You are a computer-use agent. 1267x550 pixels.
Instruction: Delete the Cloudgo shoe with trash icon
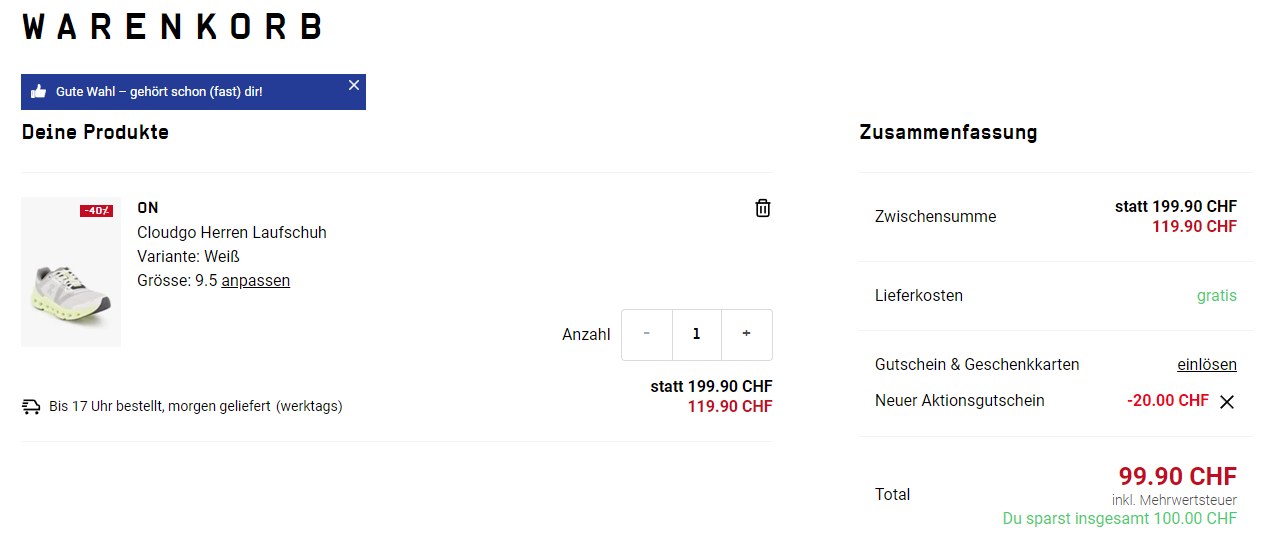[x=763, y=208]
